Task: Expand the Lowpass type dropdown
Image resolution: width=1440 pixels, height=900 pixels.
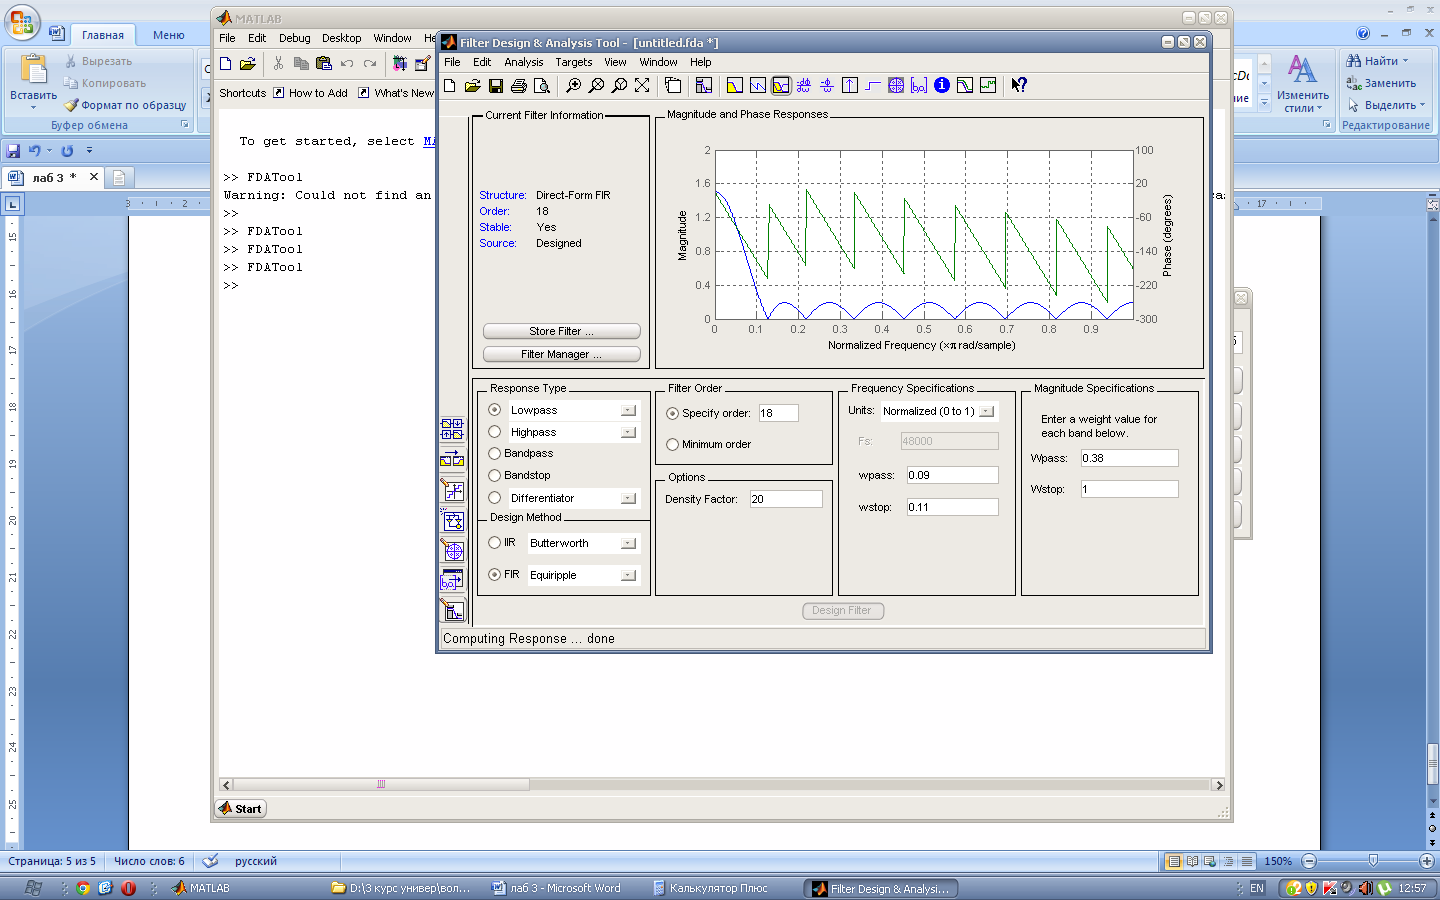Action: coord(628,411)
